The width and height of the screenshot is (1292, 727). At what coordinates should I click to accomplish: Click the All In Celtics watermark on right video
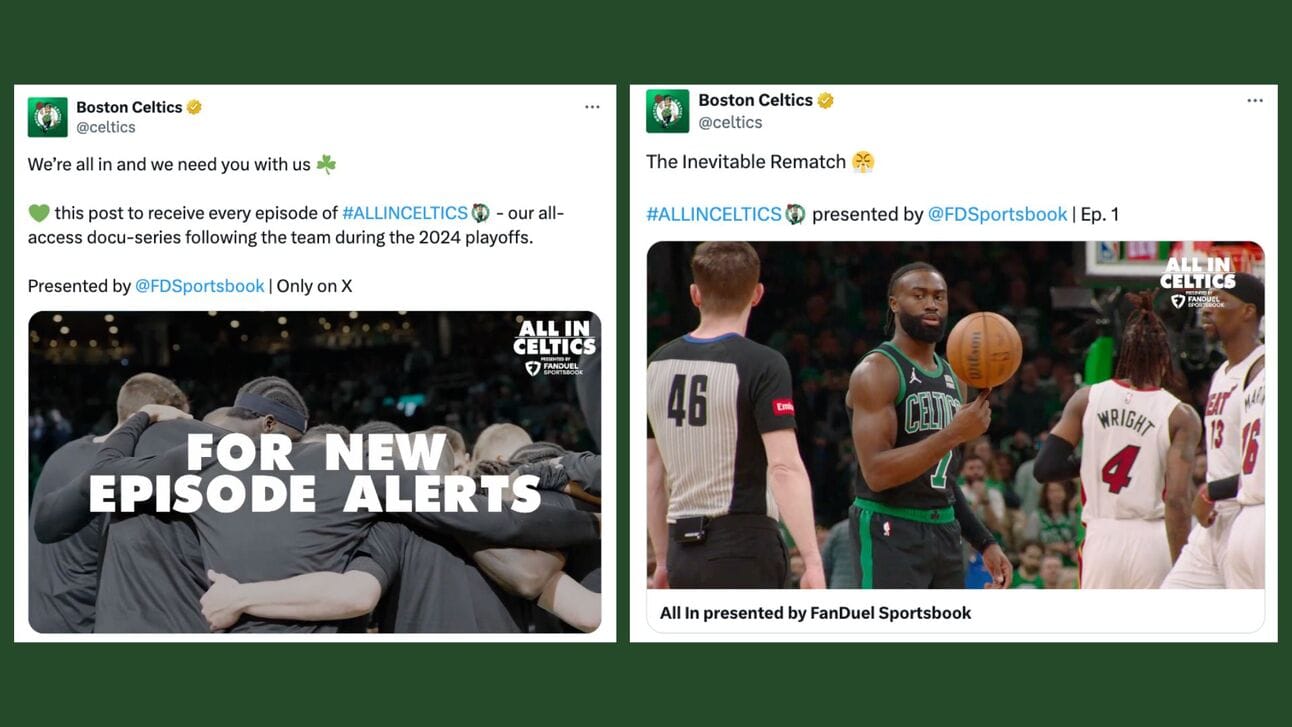click(x=1198, y=282)
